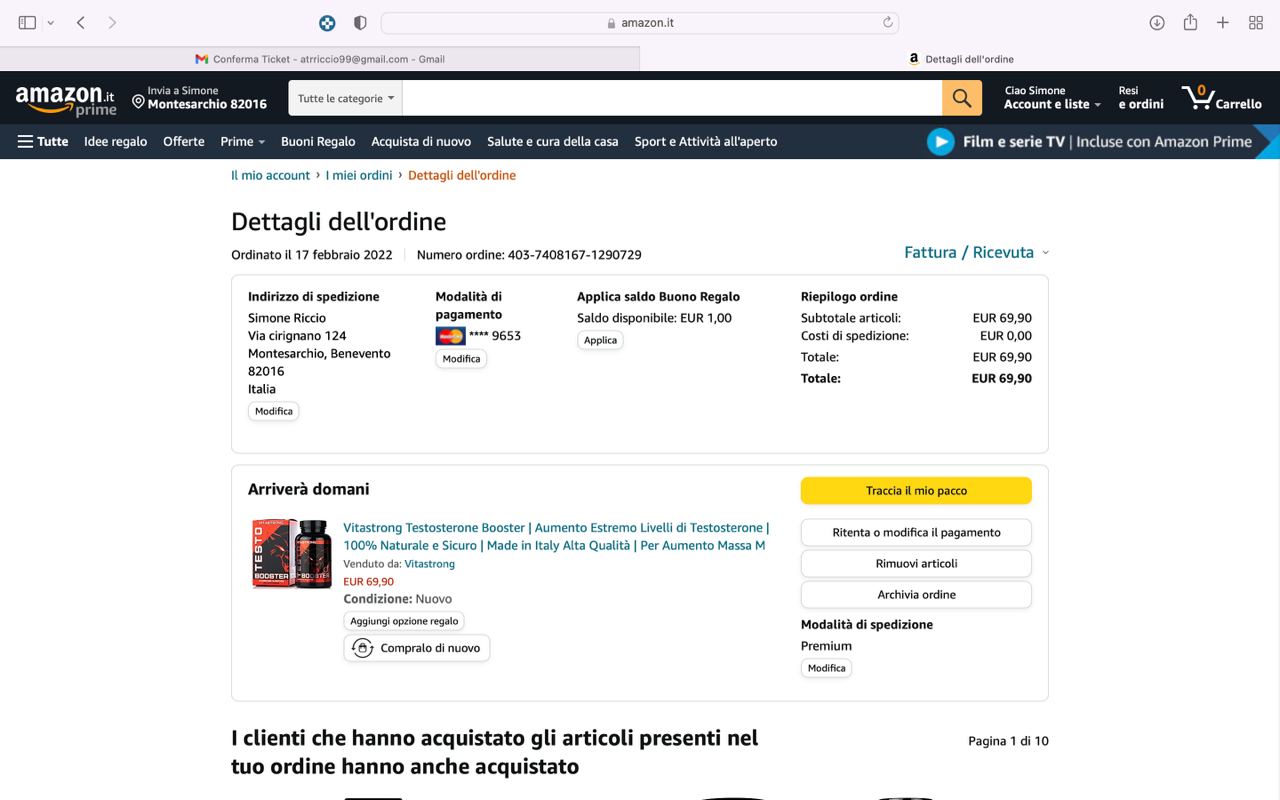
Task: Open Safari tab overview icon
Action: [1256, 22]
